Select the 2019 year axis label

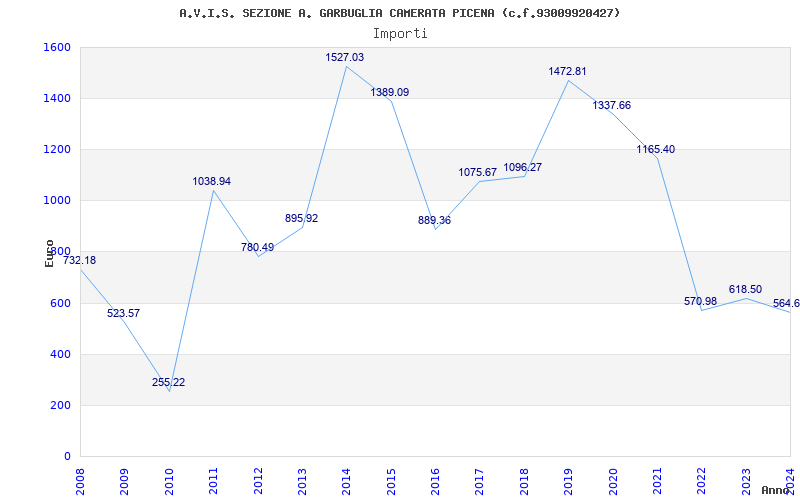click(x=568, y=481)
